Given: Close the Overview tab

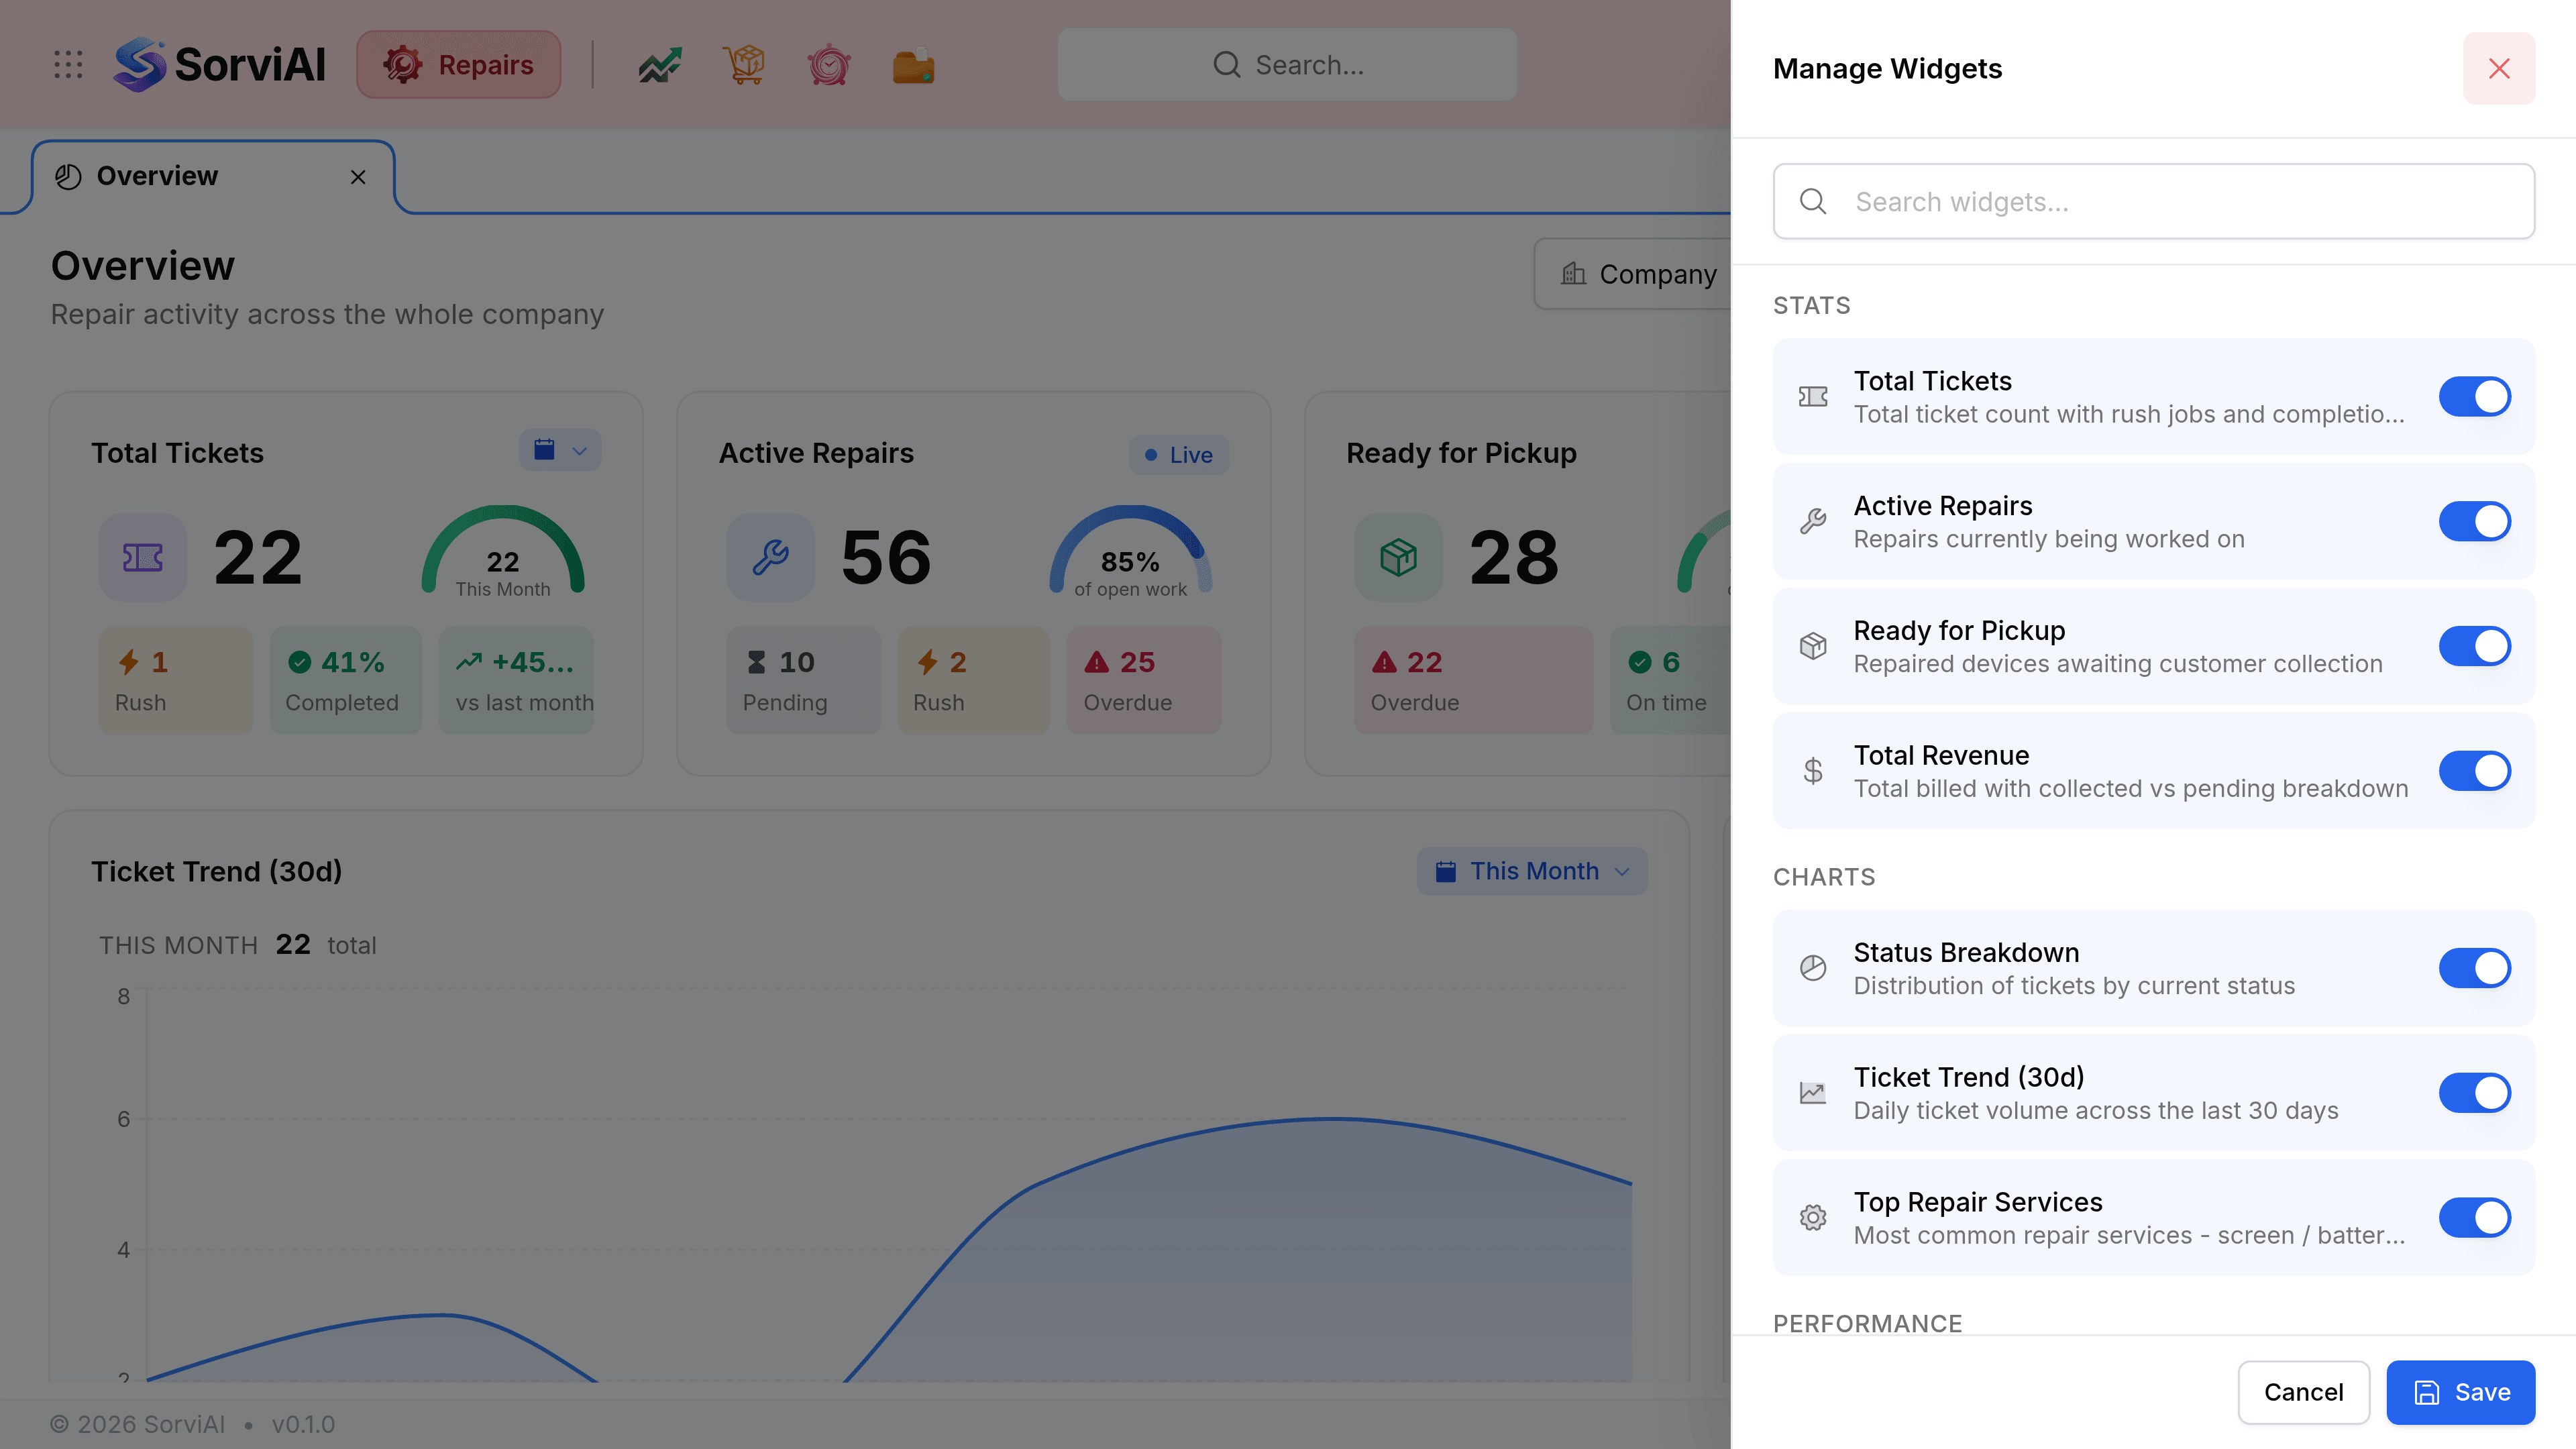Looking at the screenshot, I should (x=358, y=177).
